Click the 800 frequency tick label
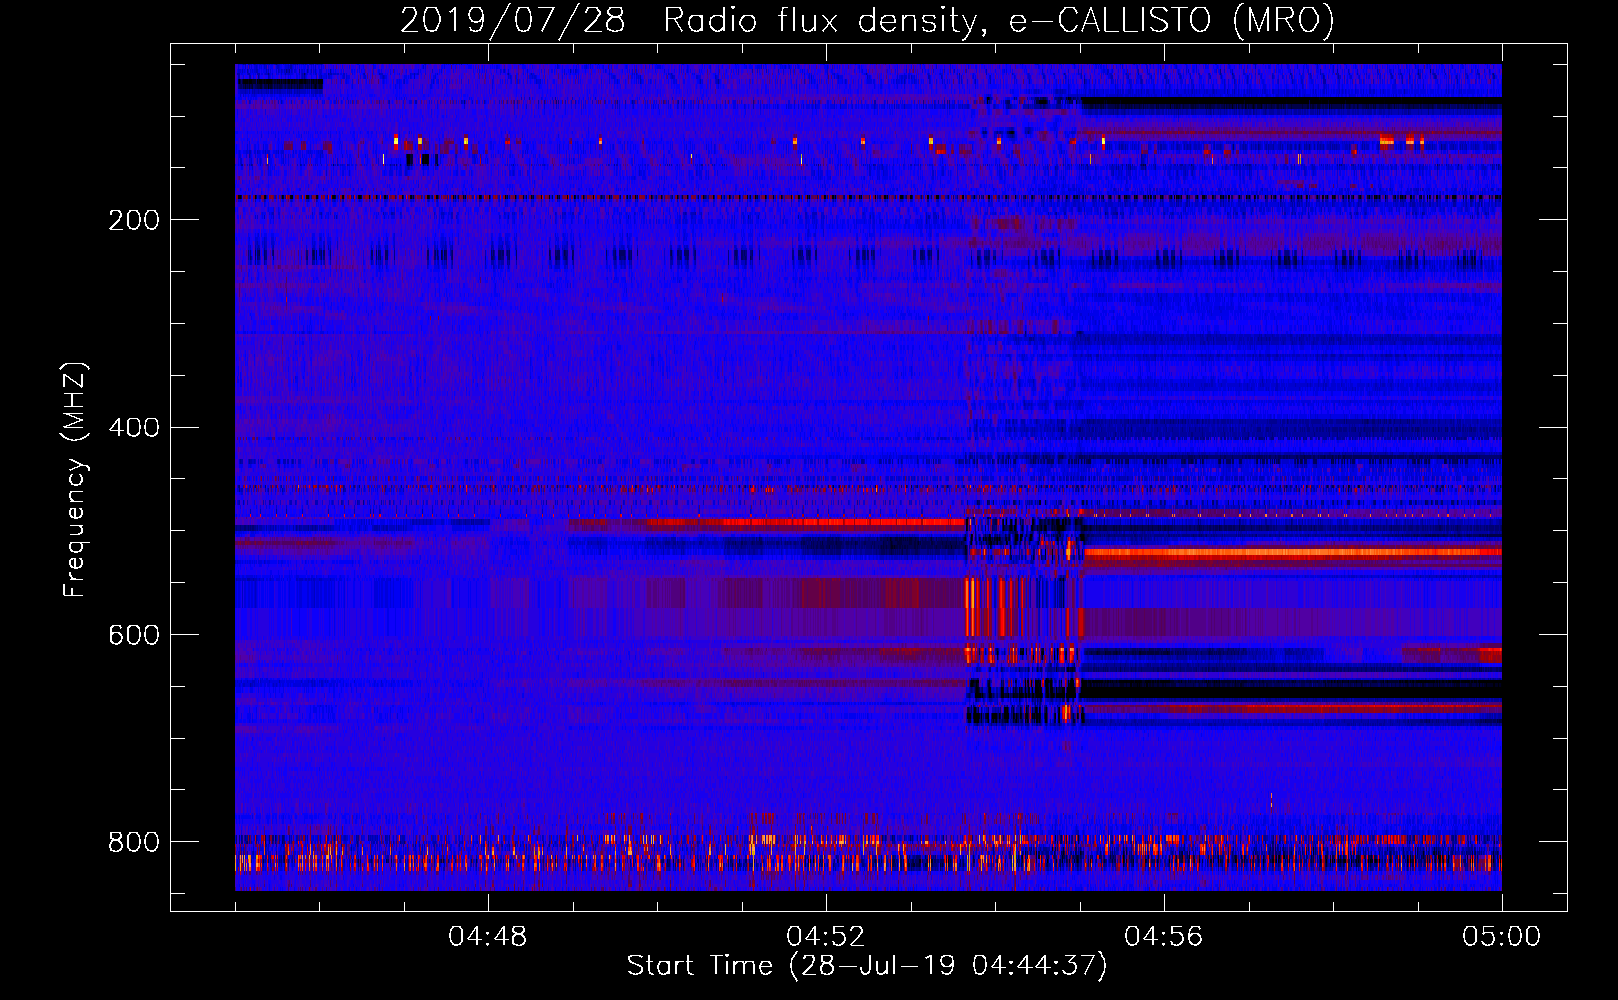The image size is (1618, 1000). point(134,842)
